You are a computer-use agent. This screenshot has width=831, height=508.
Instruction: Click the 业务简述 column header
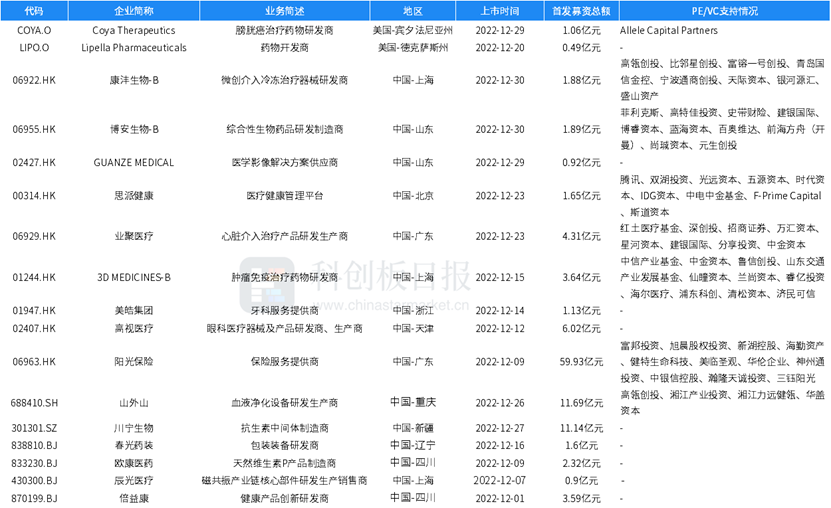point(285,11)
